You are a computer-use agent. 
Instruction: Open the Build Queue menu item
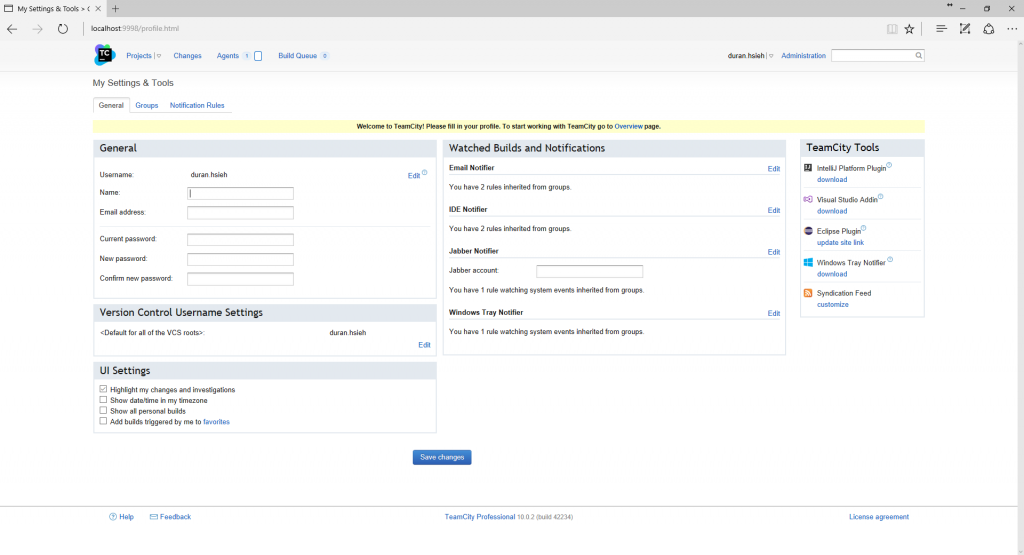point(297,56)
